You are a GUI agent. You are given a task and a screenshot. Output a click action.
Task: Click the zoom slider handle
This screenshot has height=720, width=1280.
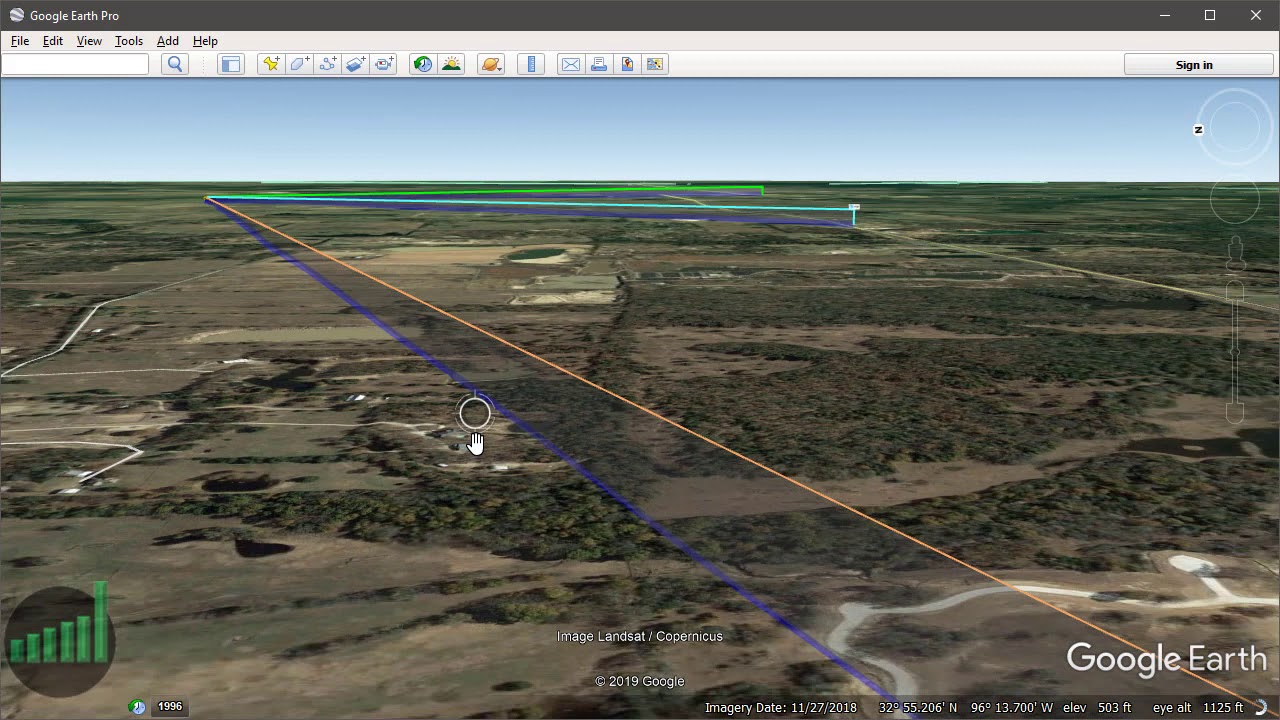pos(1235,352)
